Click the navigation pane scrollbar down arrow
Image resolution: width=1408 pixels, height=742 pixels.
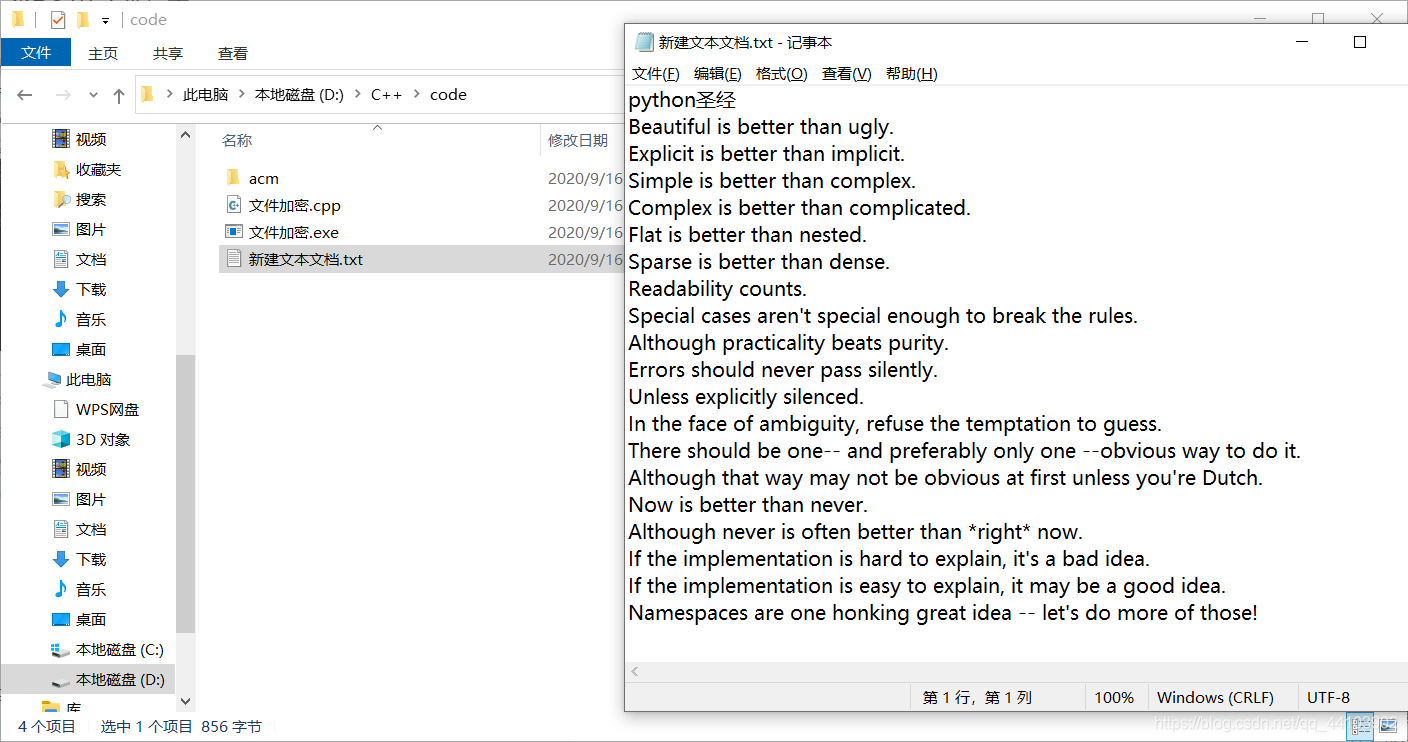185,702
